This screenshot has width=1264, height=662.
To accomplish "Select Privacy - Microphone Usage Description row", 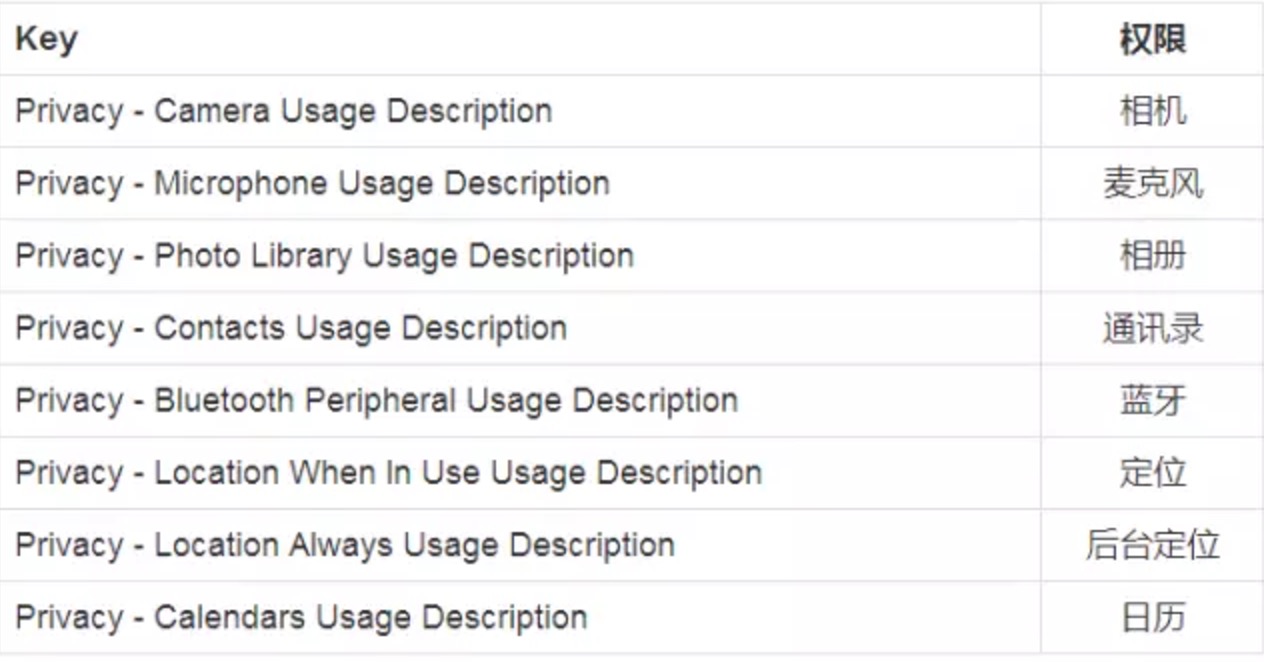I will click(x=312, y=184).
